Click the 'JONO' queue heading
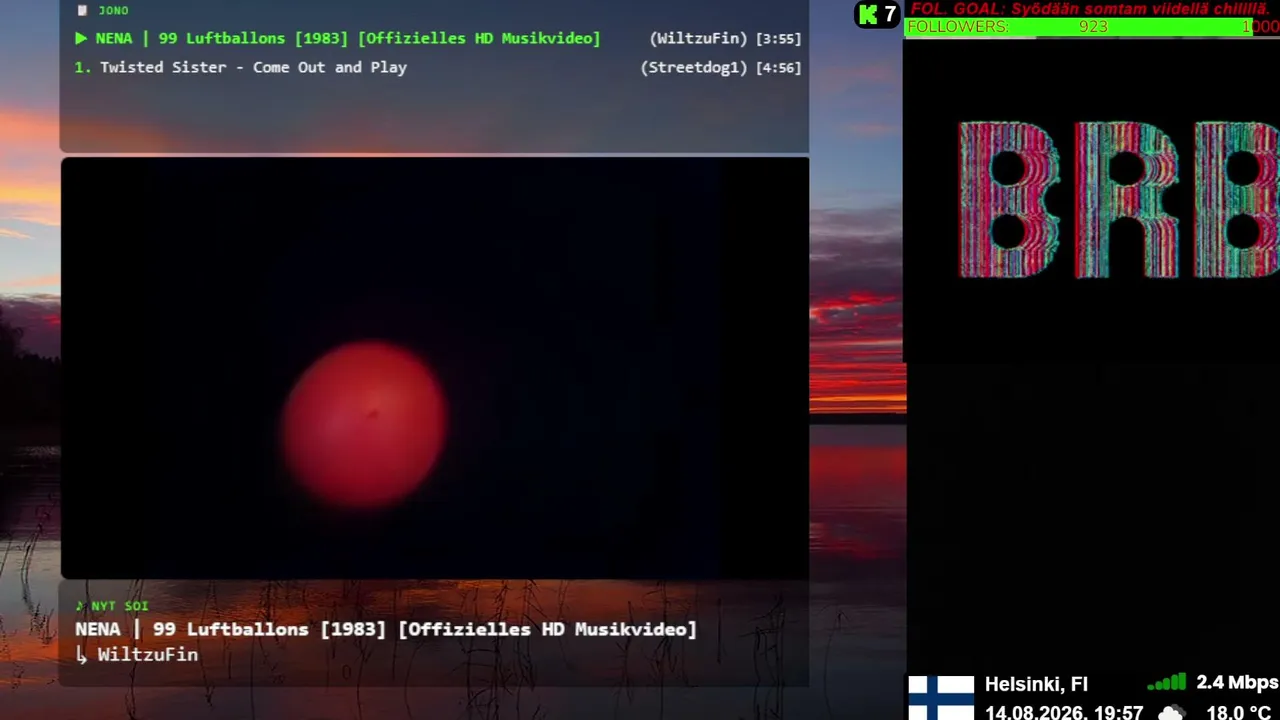Viewport: 1280px width, 720px height. [x=113, y=10]
